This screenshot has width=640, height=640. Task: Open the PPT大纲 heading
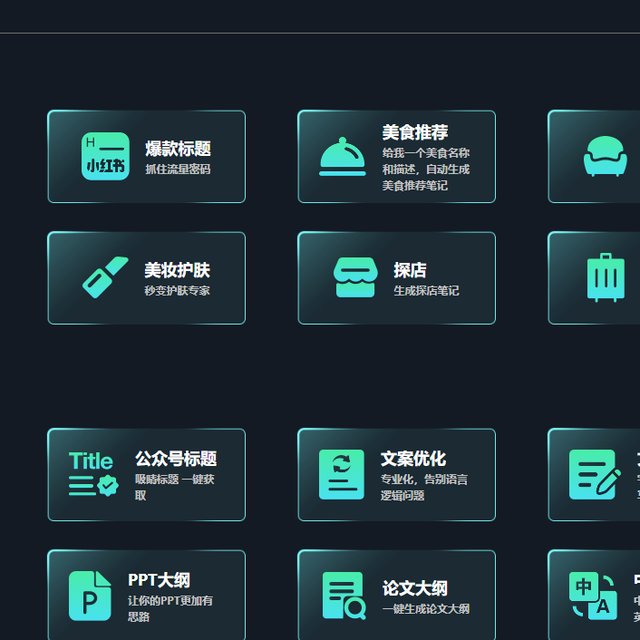[x=159, y=580]
